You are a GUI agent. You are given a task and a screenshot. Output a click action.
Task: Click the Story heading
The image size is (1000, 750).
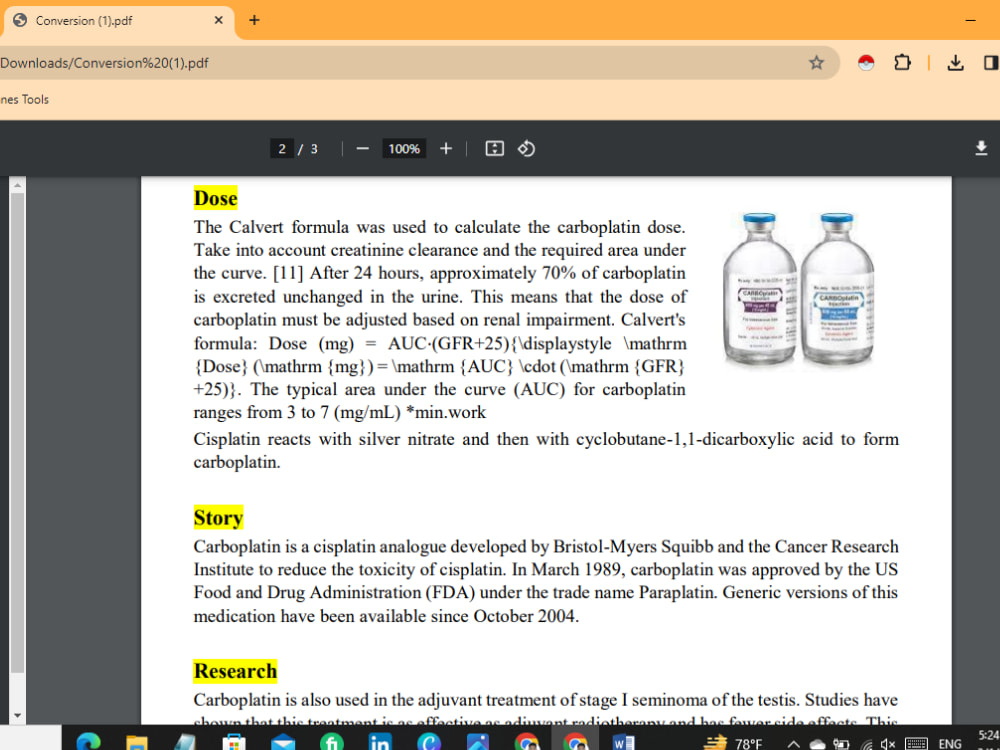point(218,517)
